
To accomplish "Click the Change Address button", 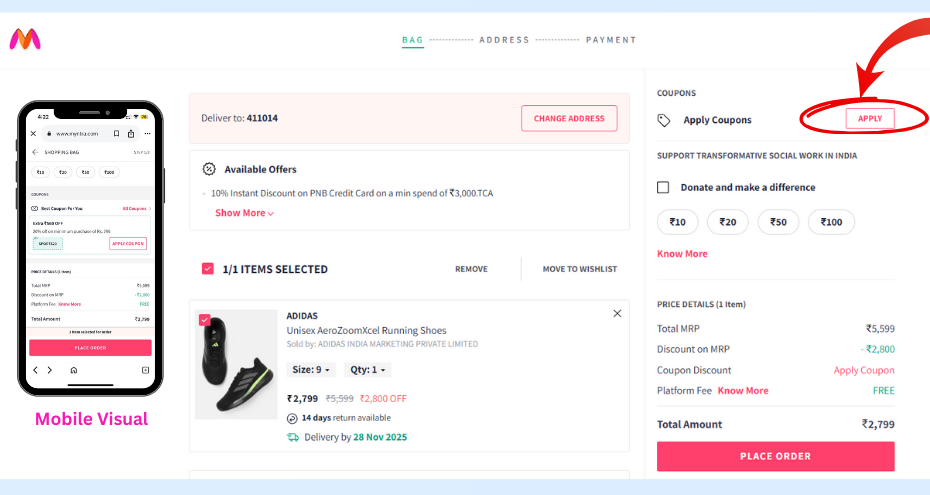I will pyautogui.click(x=569, y=118).
